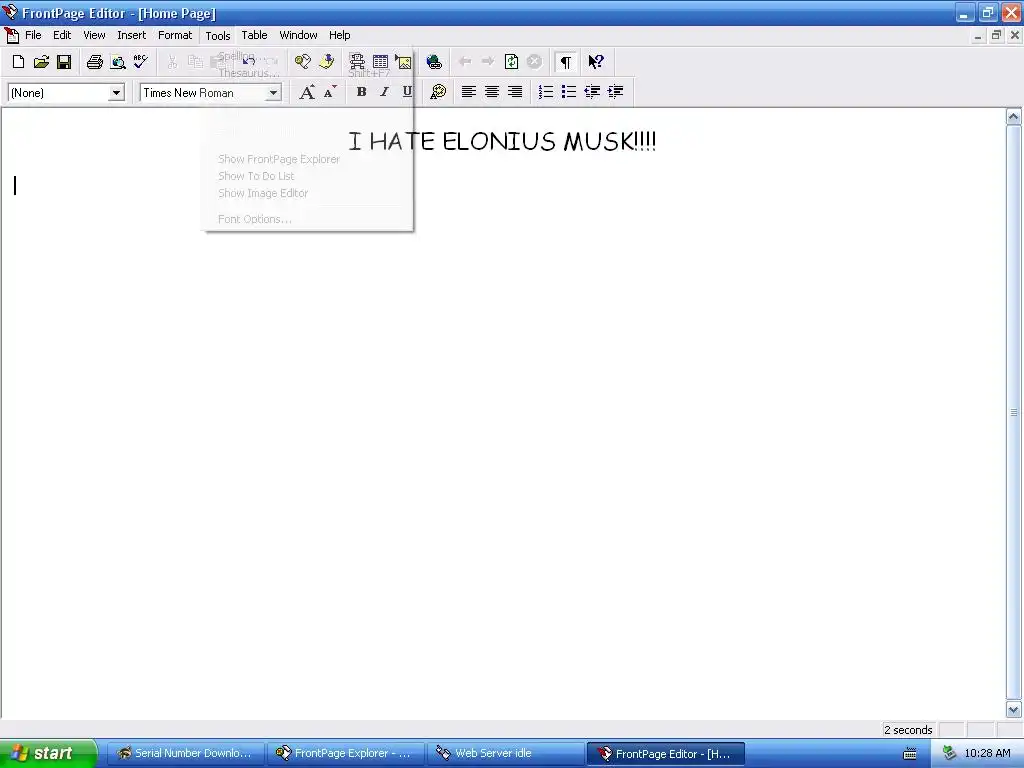The image size is (1024, 768).
Task: Activate the Help pointer question mark icon
Action: pyautogui.click(x=596, y=62)
